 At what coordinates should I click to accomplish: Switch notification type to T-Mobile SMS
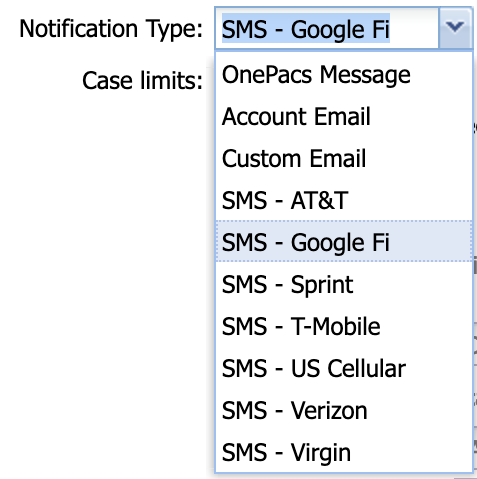(x=344, y=326)
